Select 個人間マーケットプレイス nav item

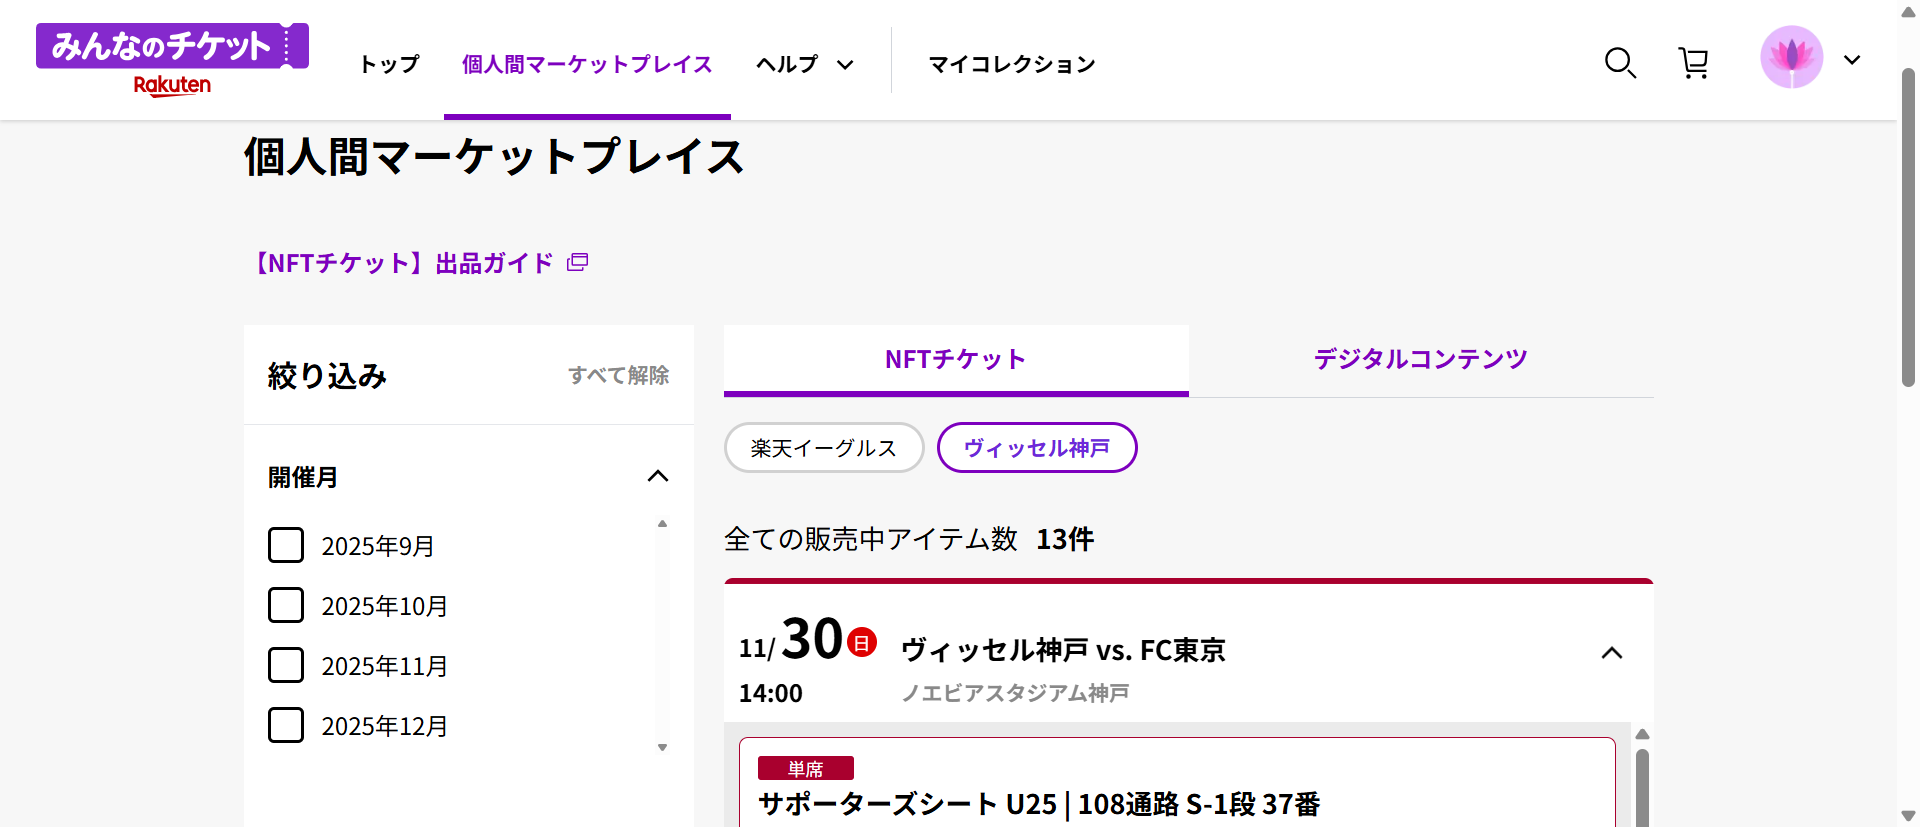587,64
